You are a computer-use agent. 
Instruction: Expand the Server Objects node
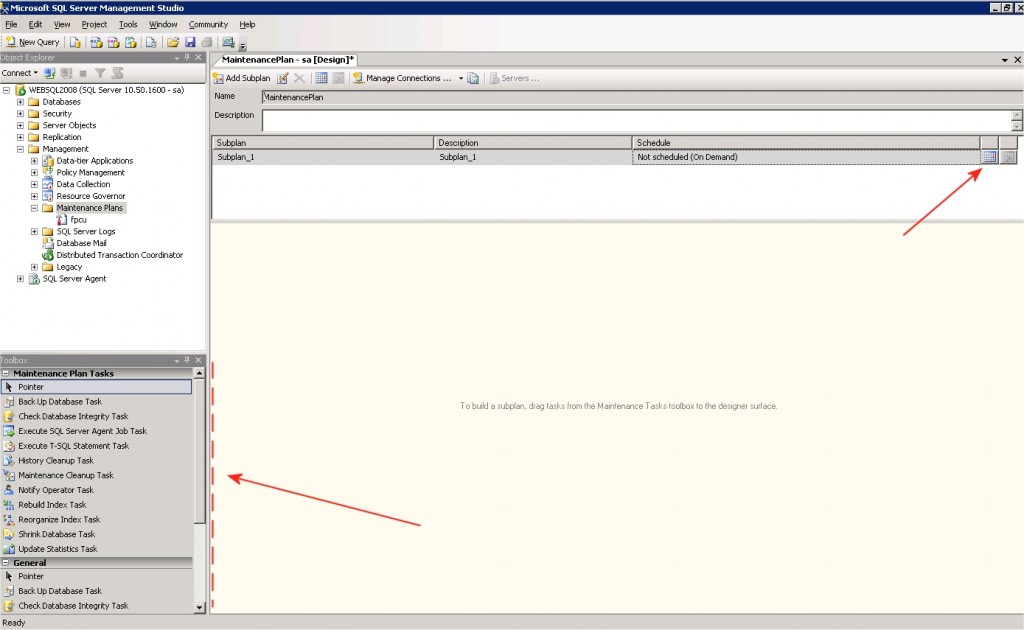coord(20,125)
